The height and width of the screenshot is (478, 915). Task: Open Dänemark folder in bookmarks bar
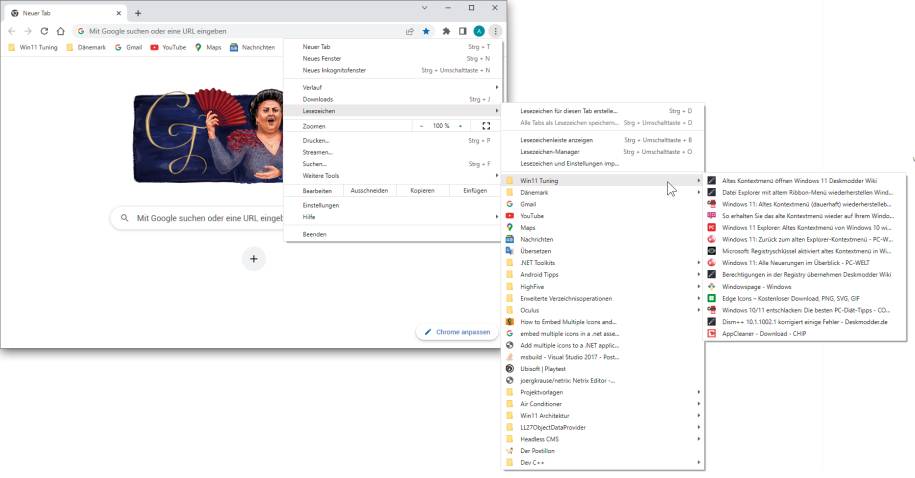[86, 47]
